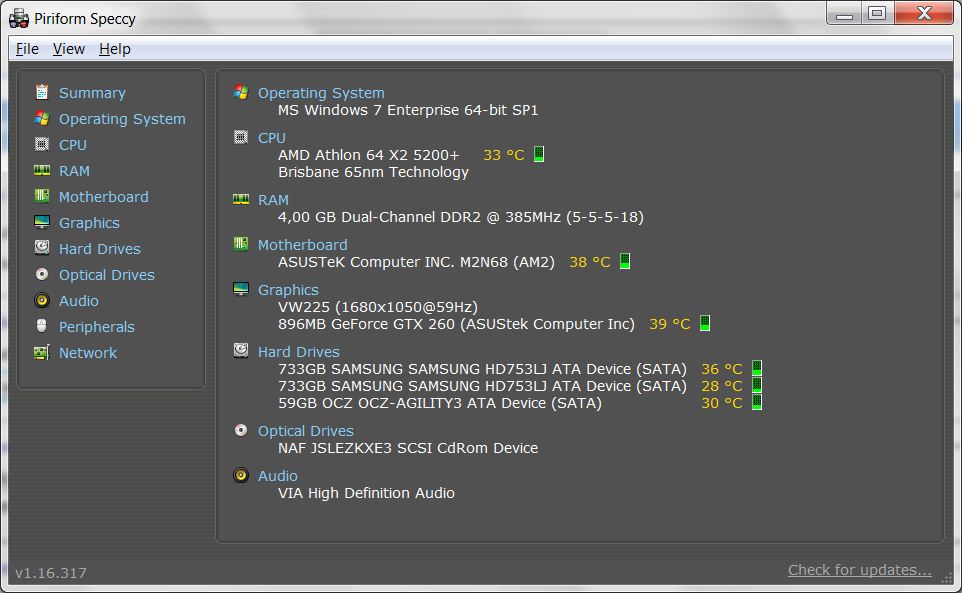Click the Hard Drives icon in sidebar
962x593 pixels.
pyautogui.click(x=42, y=248)
